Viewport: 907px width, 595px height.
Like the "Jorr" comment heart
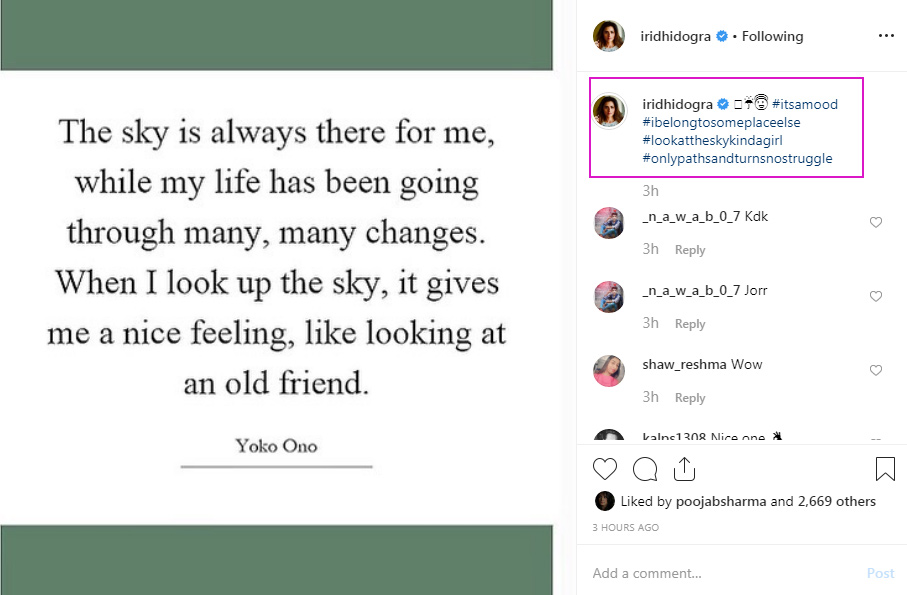(x=876, y=297)
